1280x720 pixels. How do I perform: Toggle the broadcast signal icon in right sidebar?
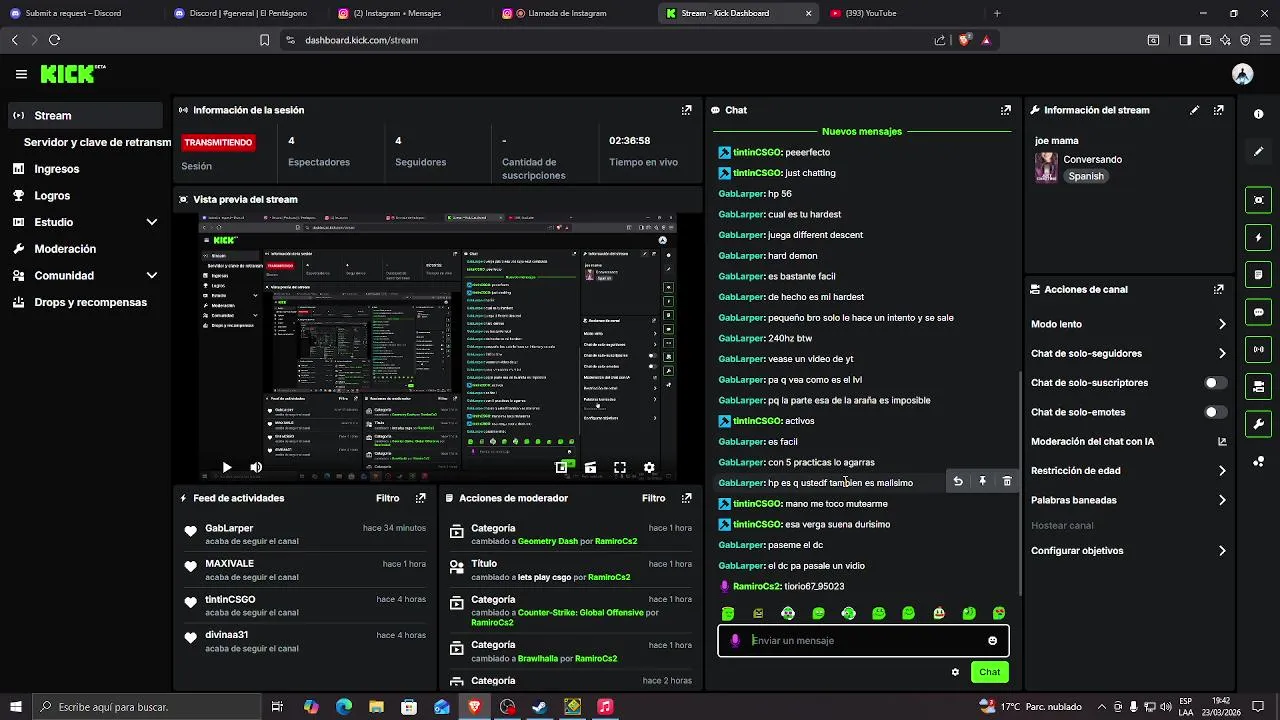(1258, 349)
